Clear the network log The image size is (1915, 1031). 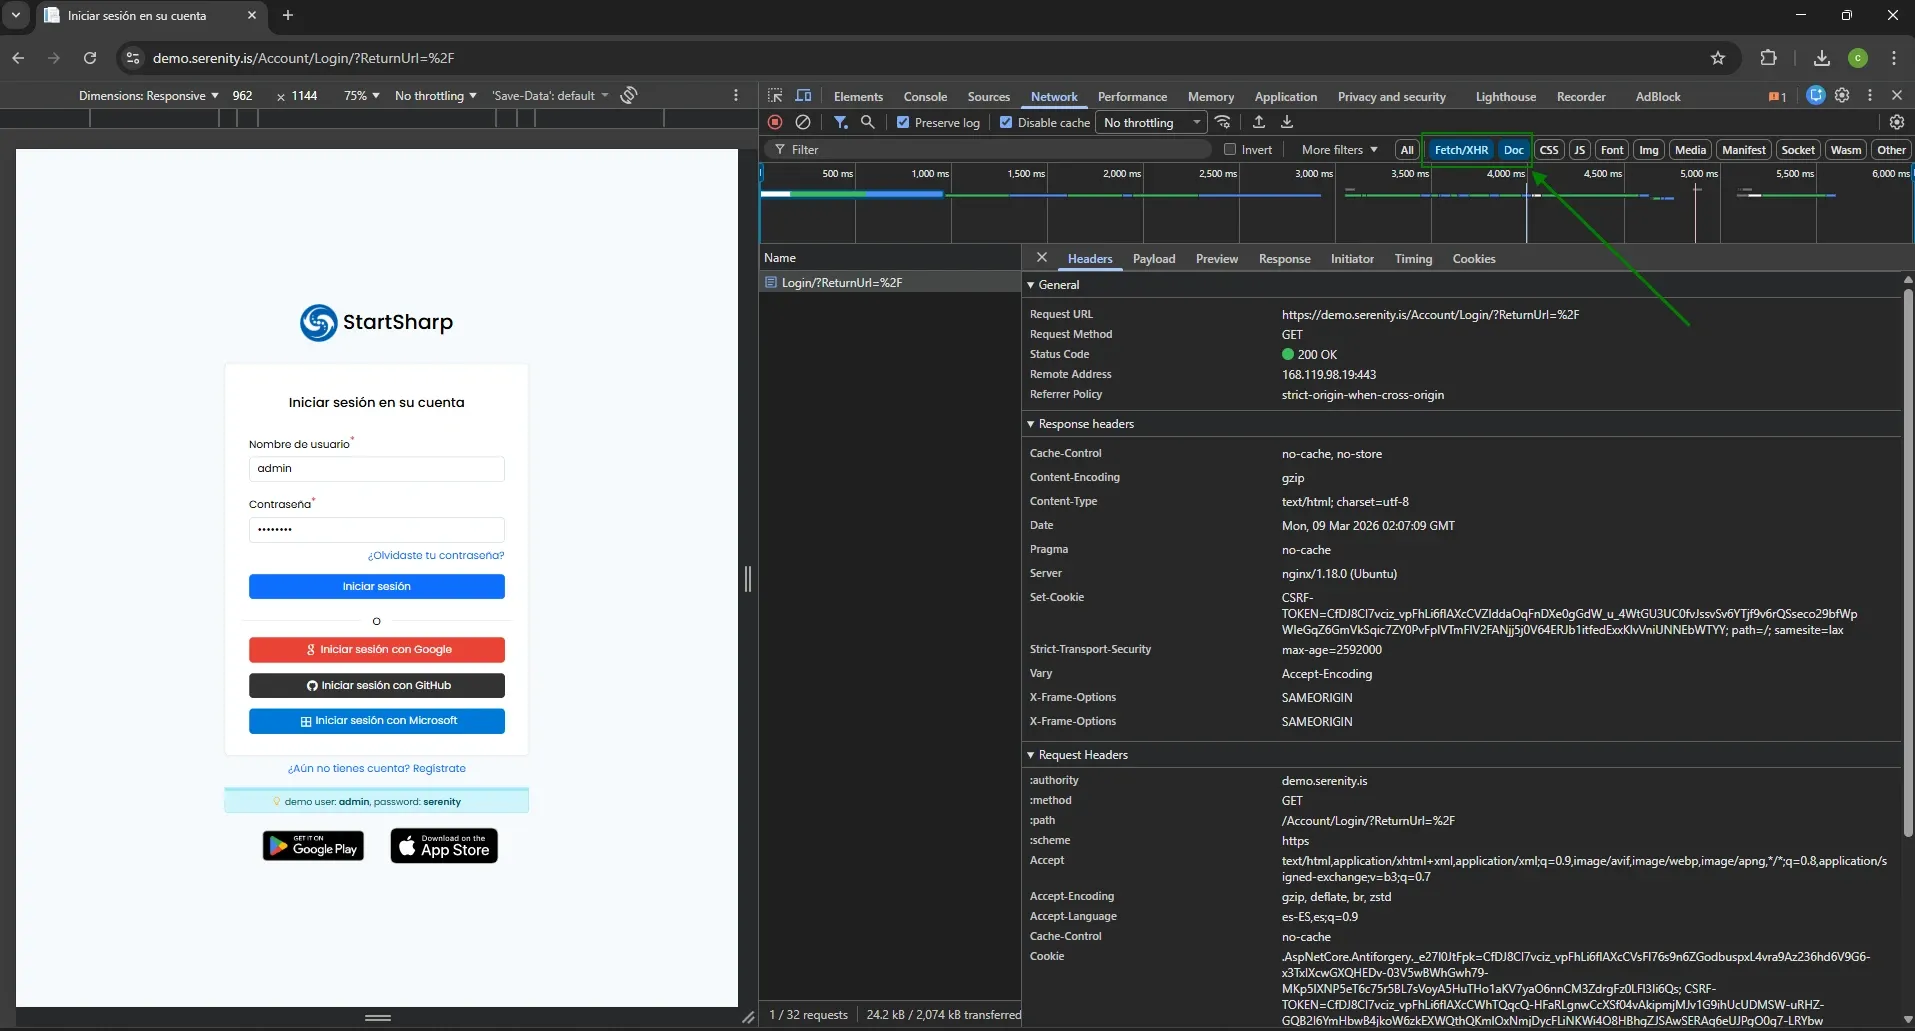click(x=804, y=122)
